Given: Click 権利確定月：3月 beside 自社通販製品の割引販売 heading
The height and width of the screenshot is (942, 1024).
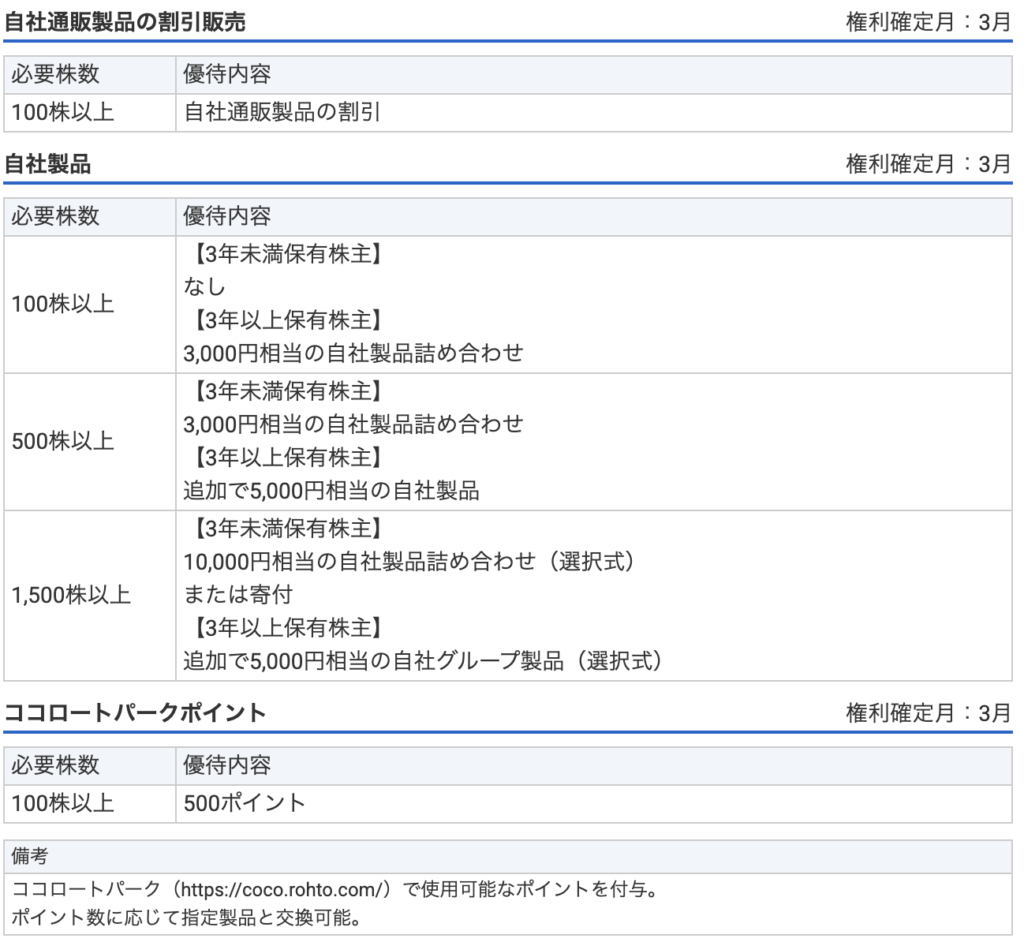Looking at the screenshot, I should pos(929,22).
